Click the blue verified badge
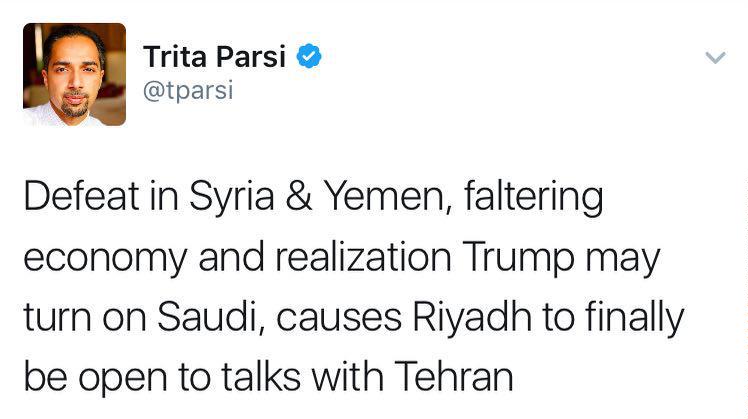This screenshot has height=419, width=748. click(311, 57)
